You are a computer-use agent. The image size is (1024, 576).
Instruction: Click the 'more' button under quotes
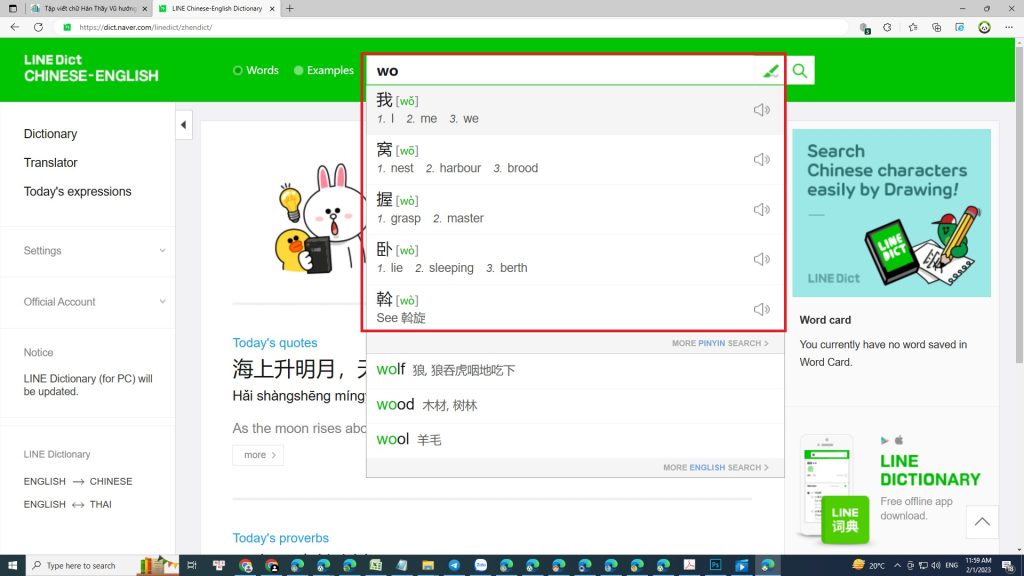coord(258,455)
